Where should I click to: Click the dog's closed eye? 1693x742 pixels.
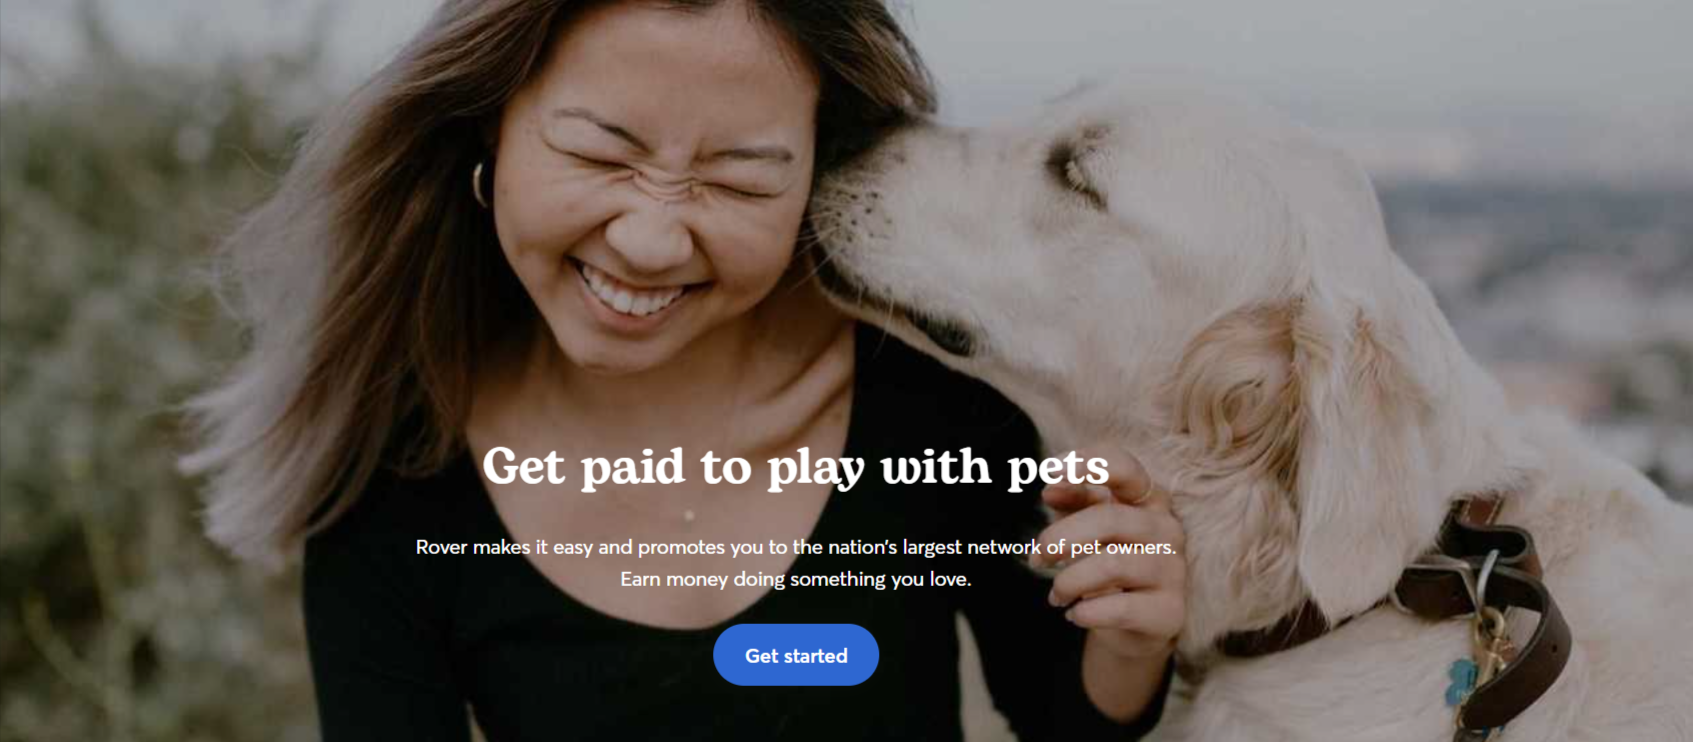click(1077, 168)
